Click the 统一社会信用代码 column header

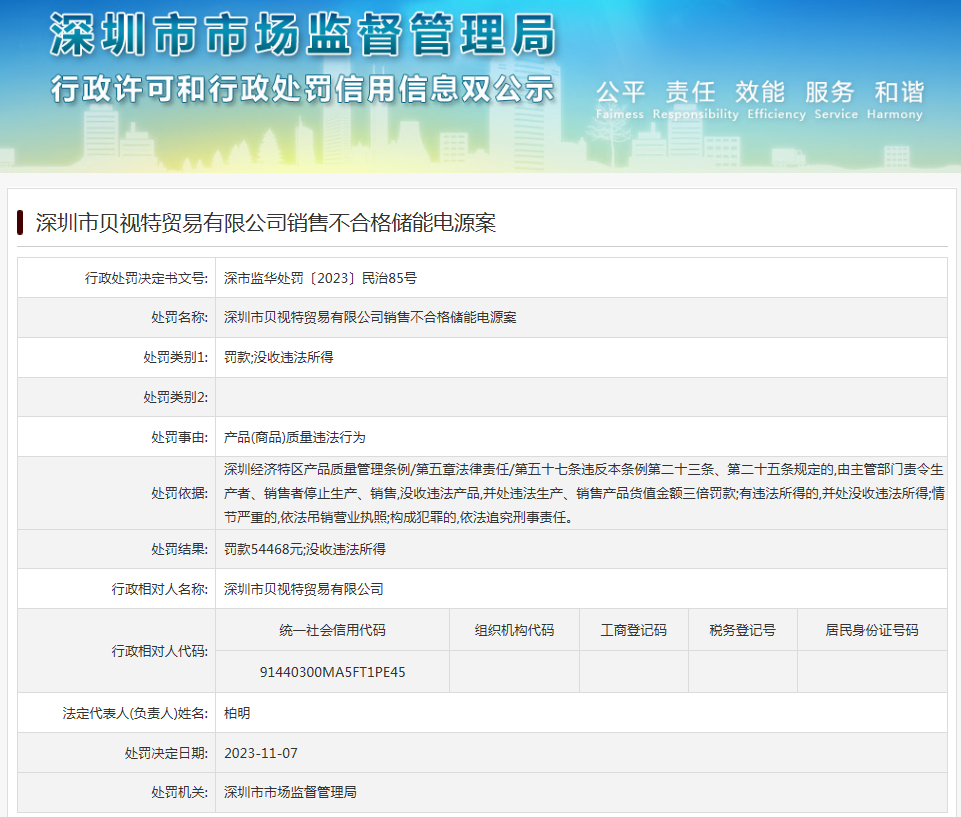pyautogui.click(x=332, y=630)
